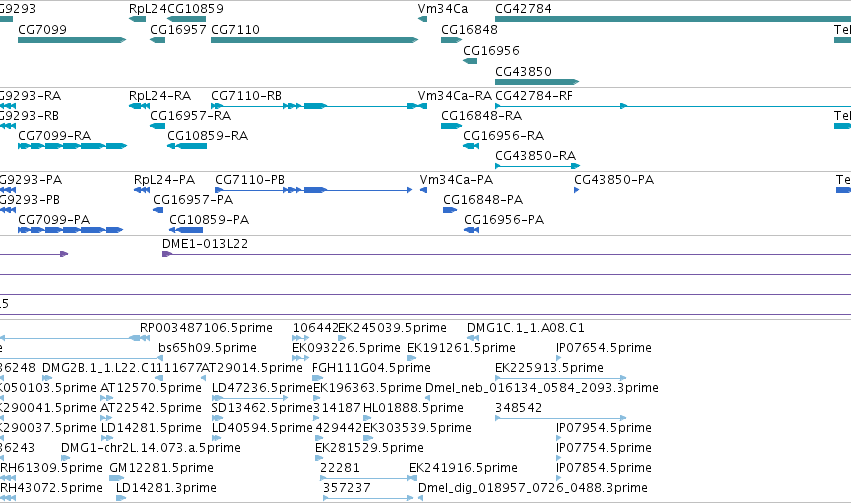Click the CG16956-PA protein label
The image size is (851, 503).
(504, 220)
